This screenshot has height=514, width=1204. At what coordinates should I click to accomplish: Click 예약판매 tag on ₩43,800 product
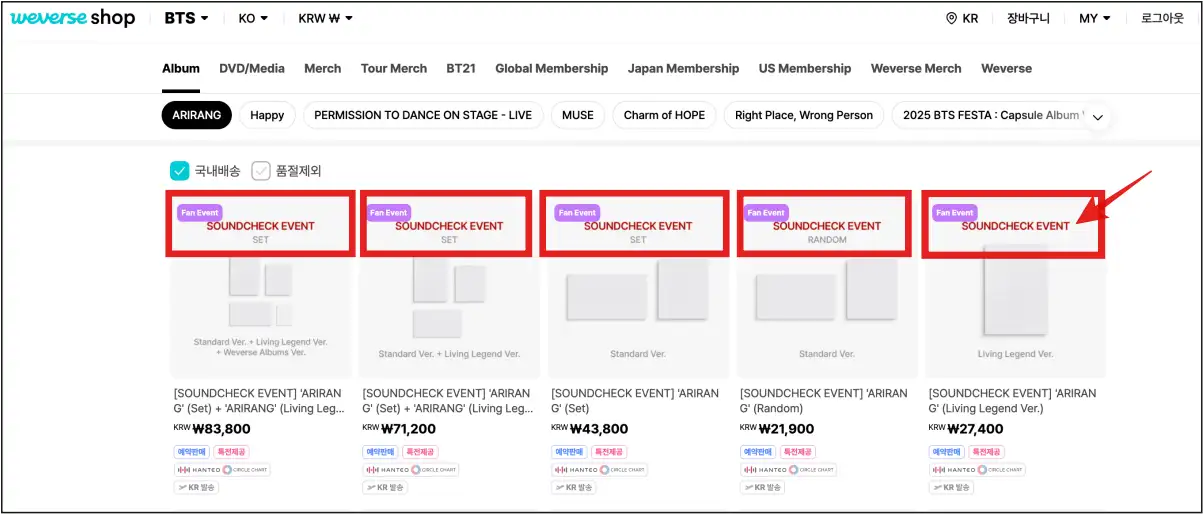tap(569, 452)
